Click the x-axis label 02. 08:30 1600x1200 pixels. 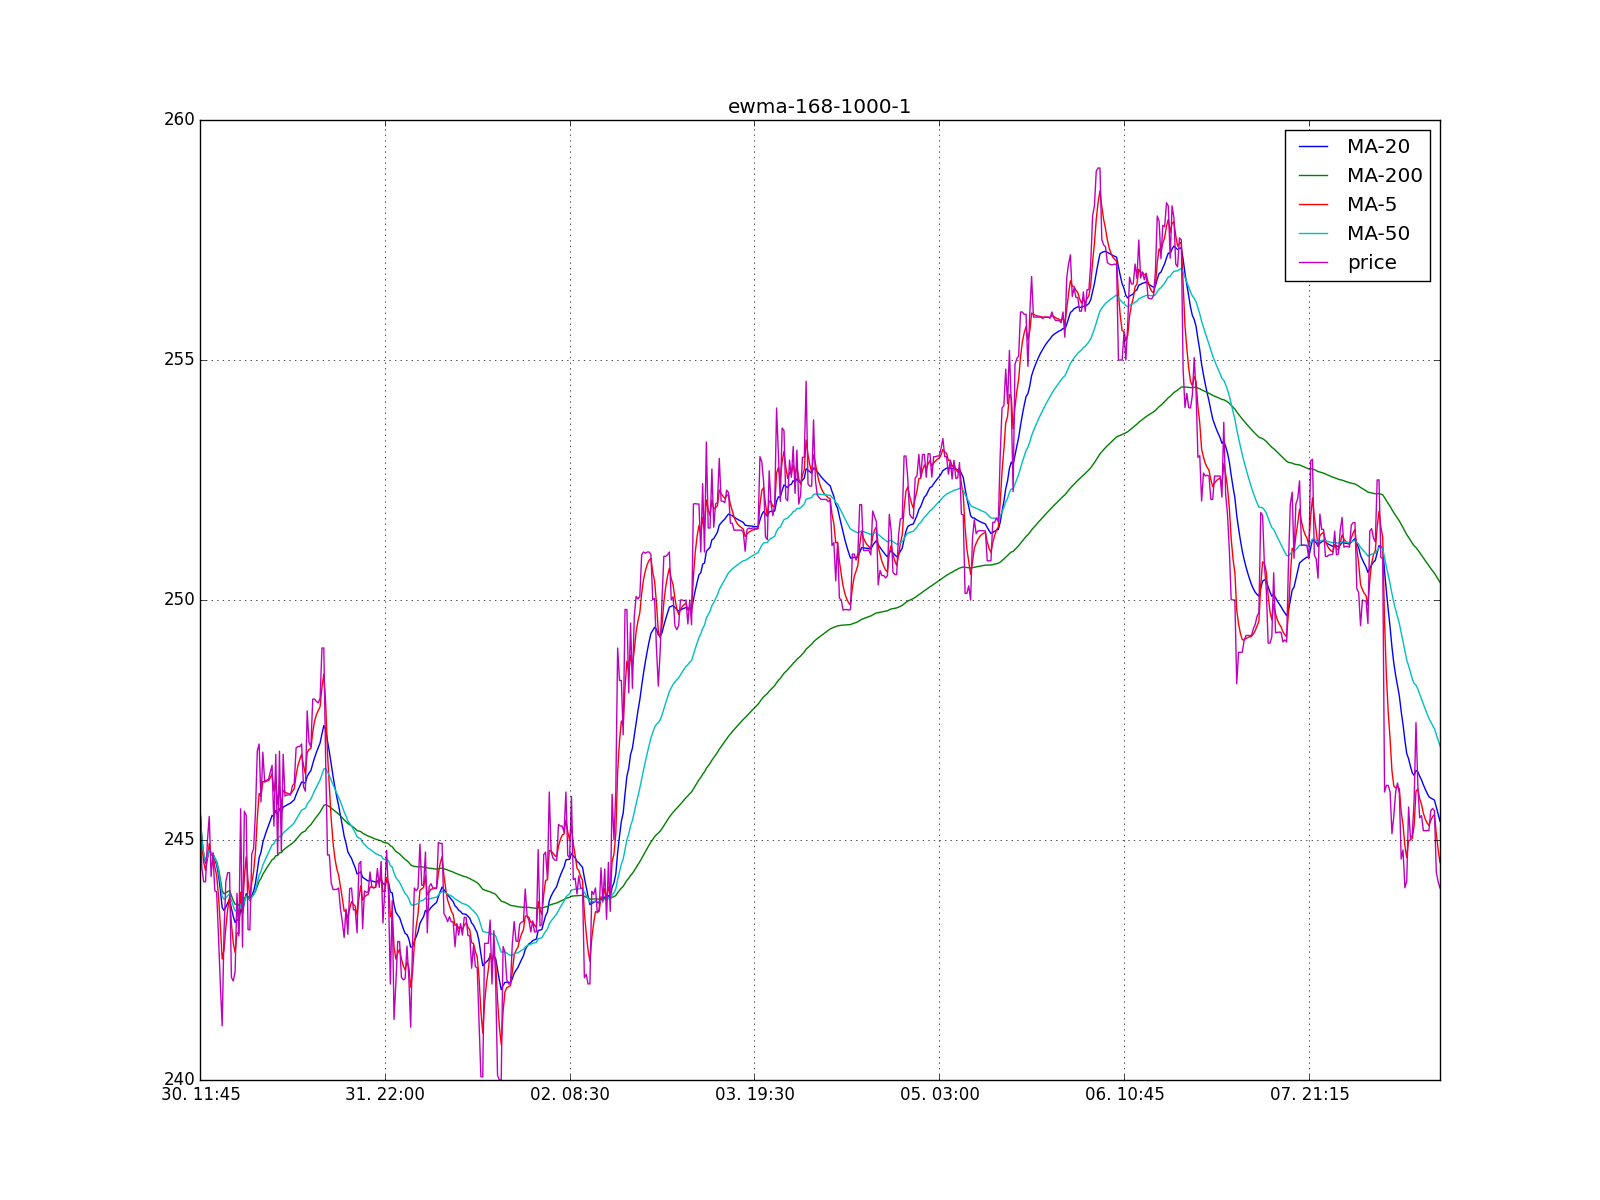(x=570, y=1095)
